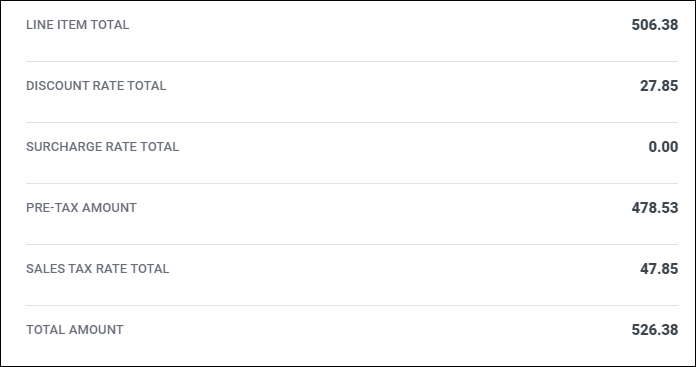Select the pre-tax value 478.53
696x367 pixels.
[655, 208]
